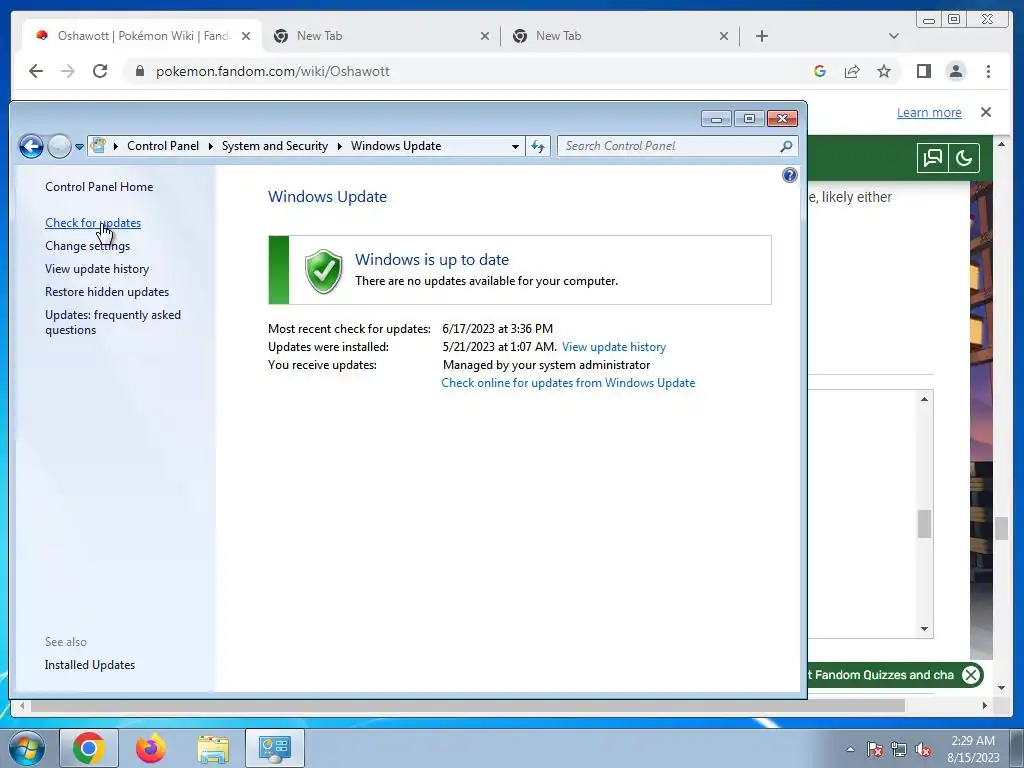Open Windows Explorer from taskbar

214,748
